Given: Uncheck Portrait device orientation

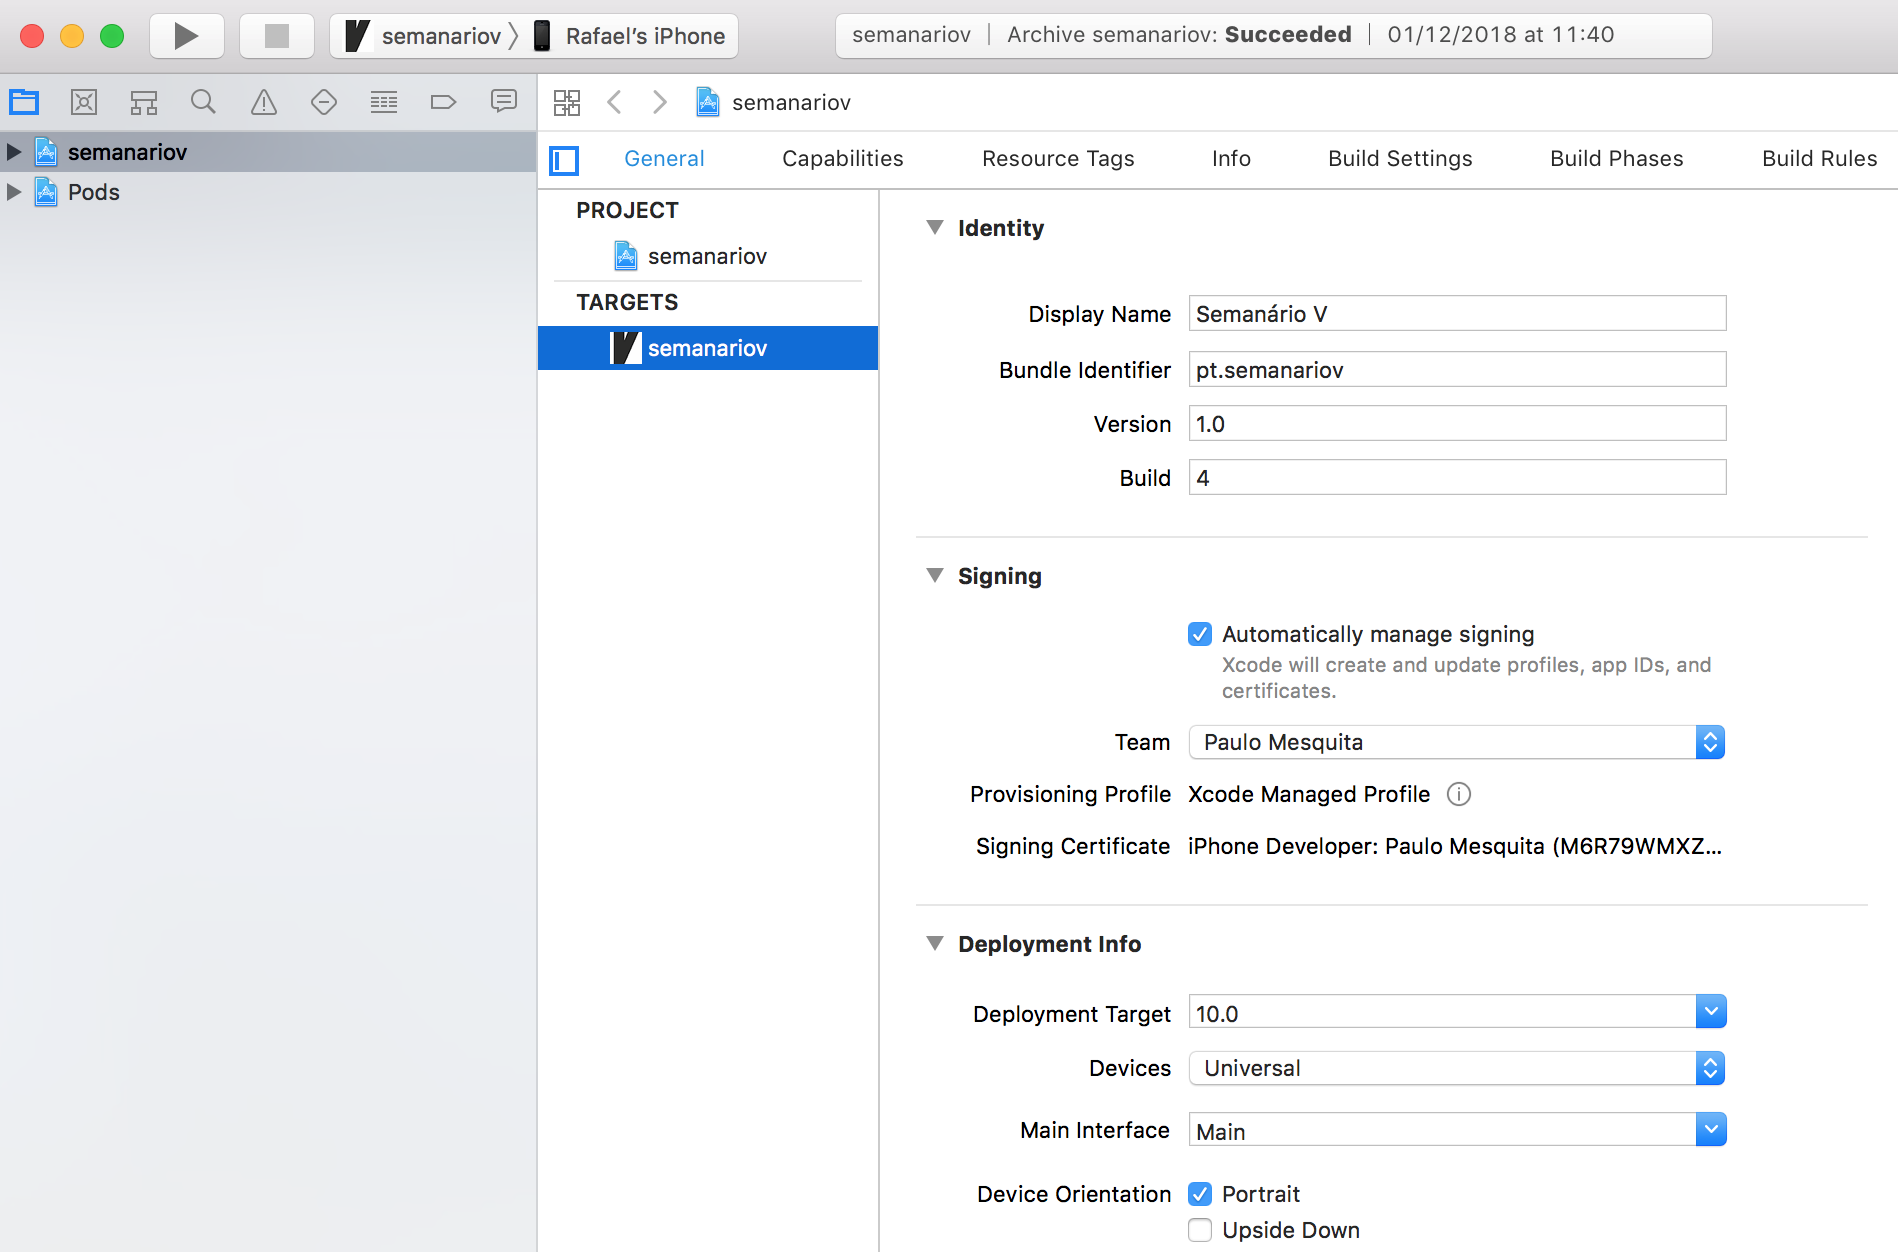Looking at the screenshot, I should click(x=1200, y=1194).
